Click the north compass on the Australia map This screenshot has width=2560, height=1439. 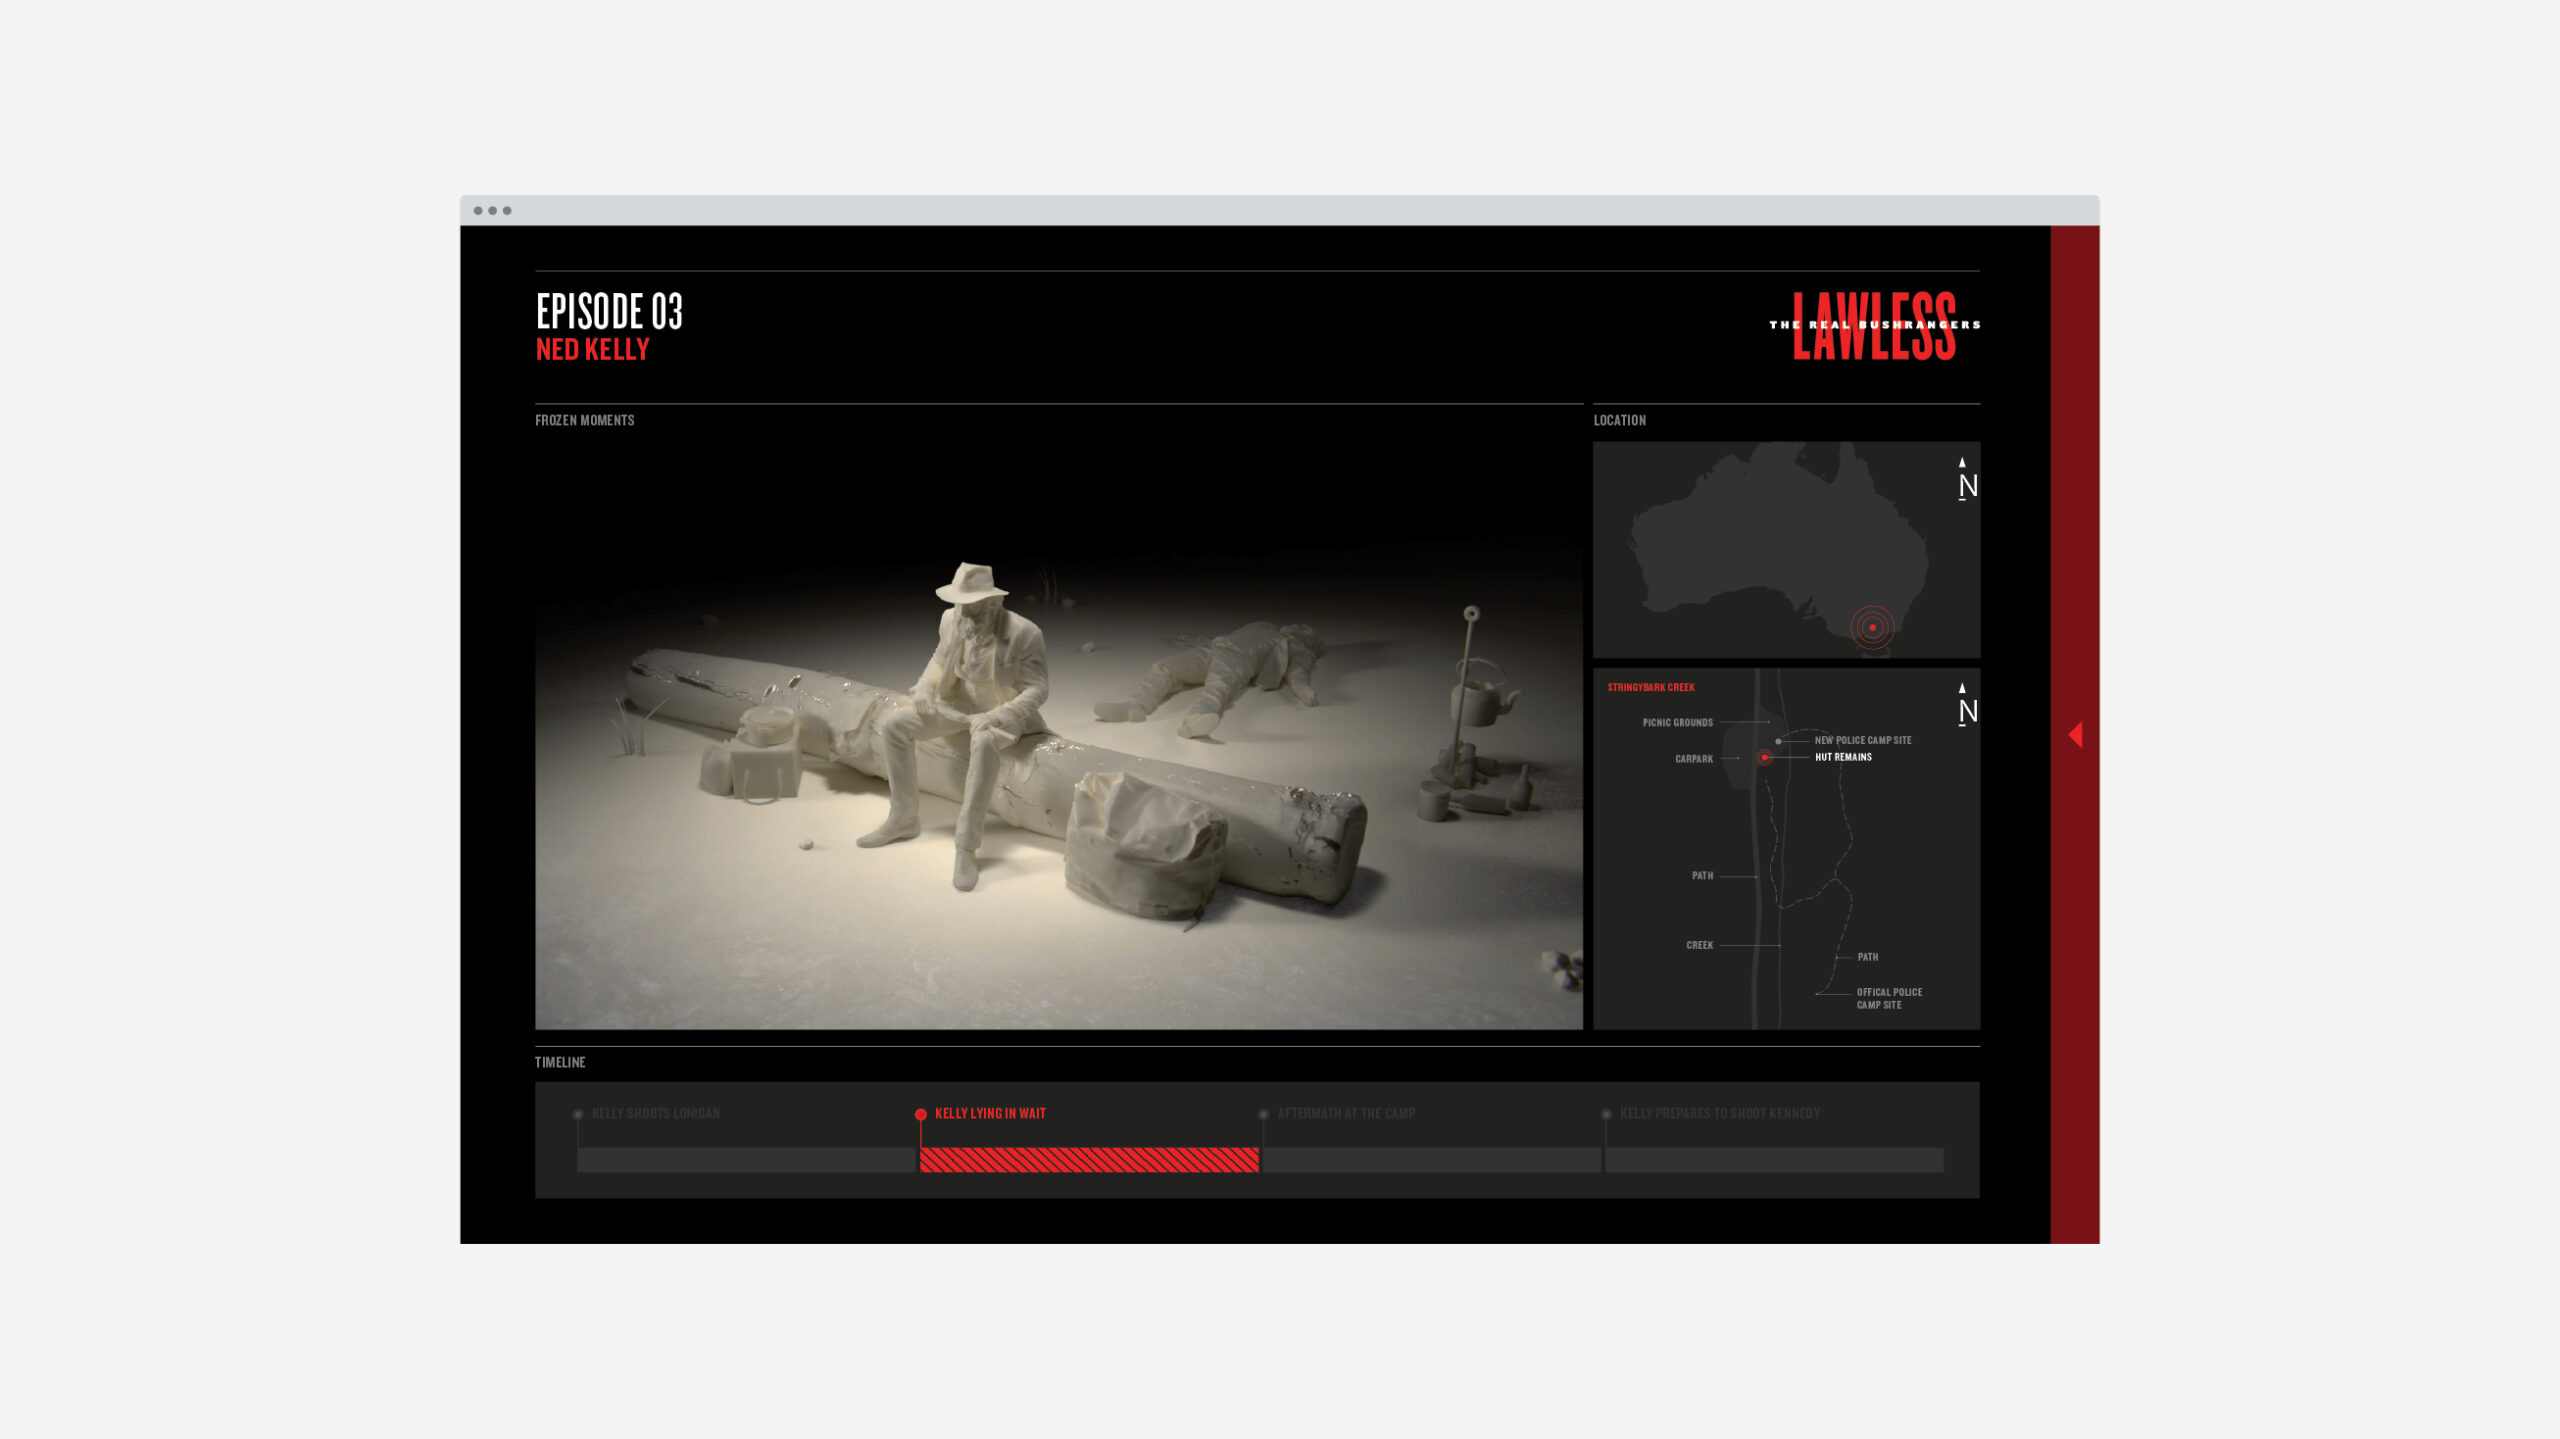[x=1966, y=480]
